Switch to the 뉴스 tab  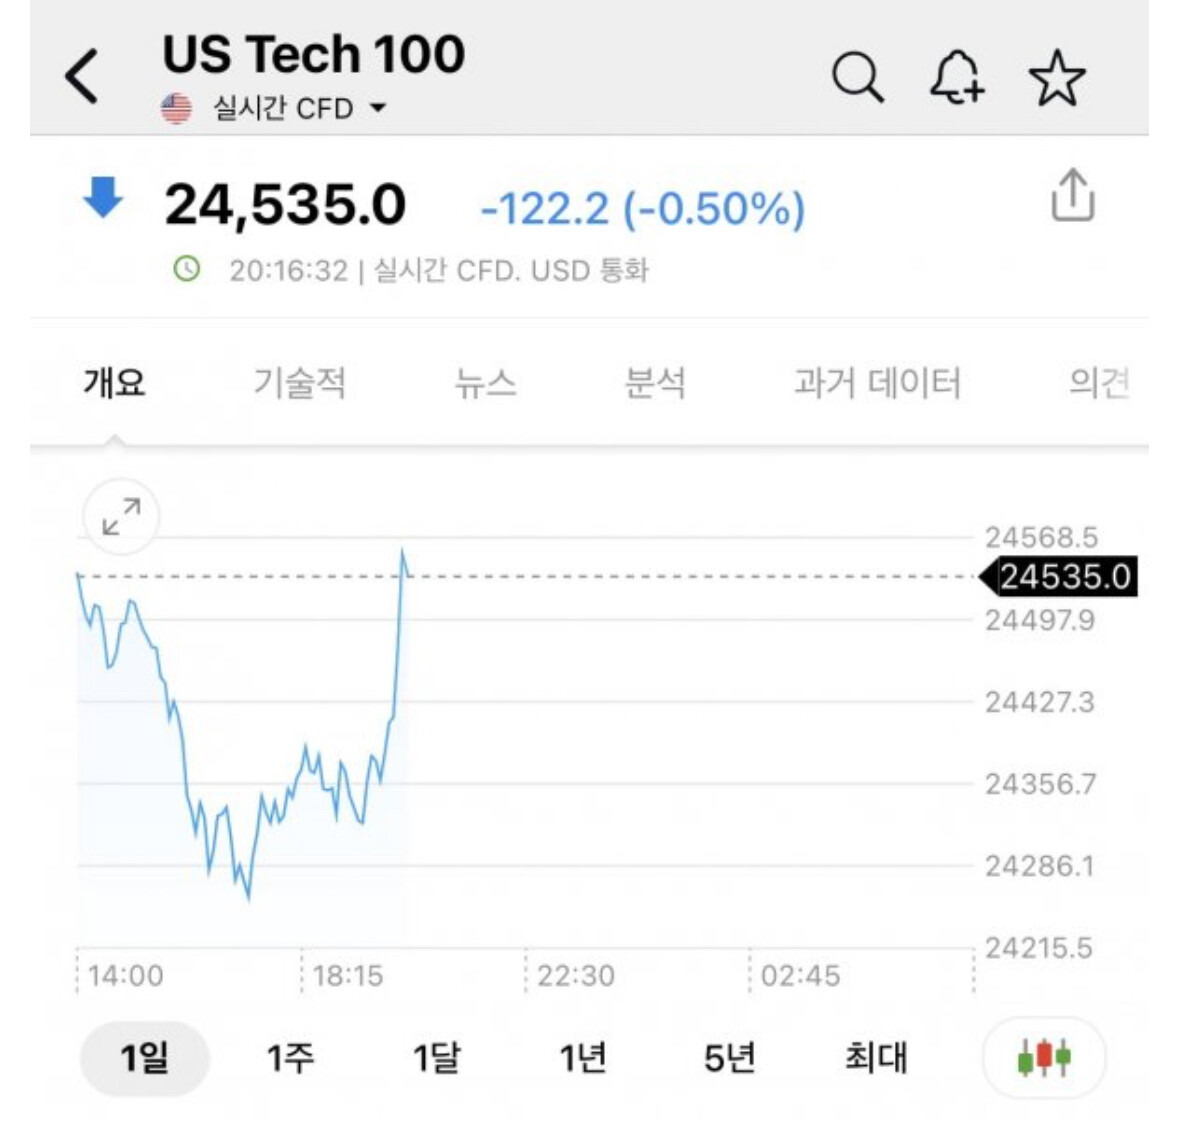tap(485, 382)
